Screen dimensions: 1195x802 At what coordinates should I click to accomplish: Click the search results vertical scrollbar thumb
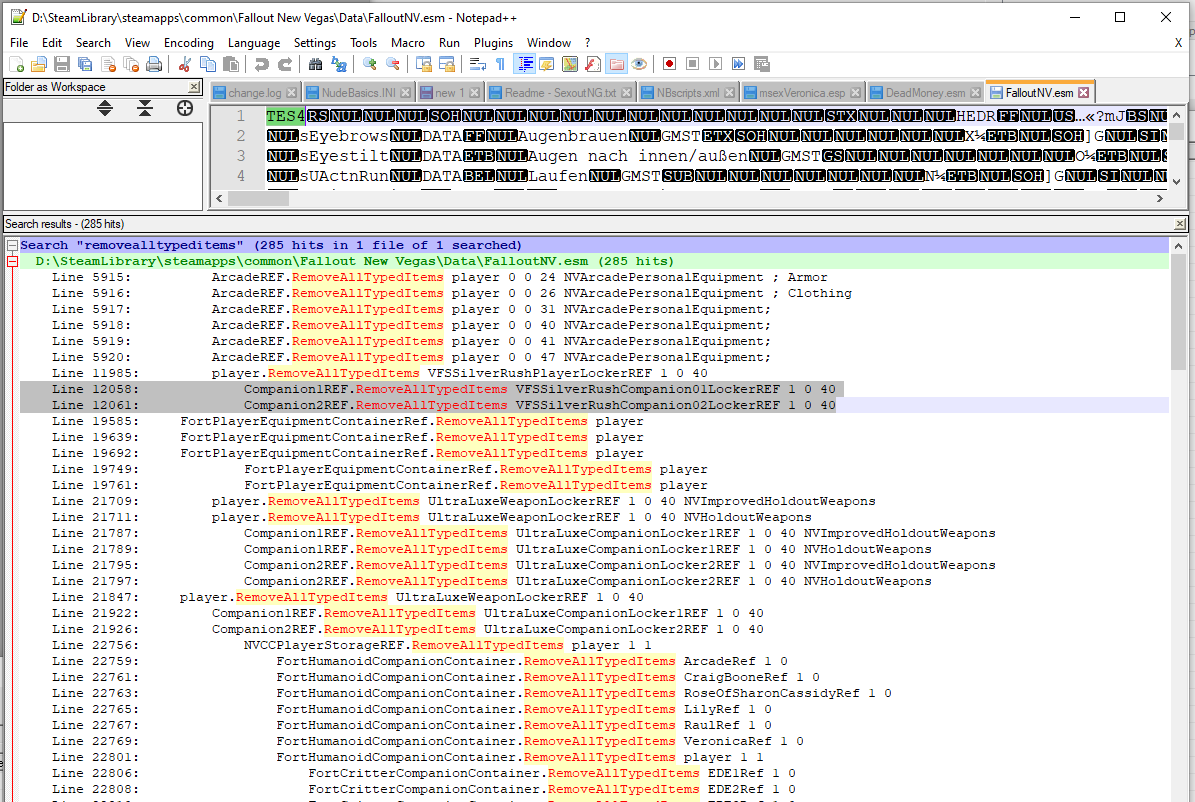[1177, 313]
